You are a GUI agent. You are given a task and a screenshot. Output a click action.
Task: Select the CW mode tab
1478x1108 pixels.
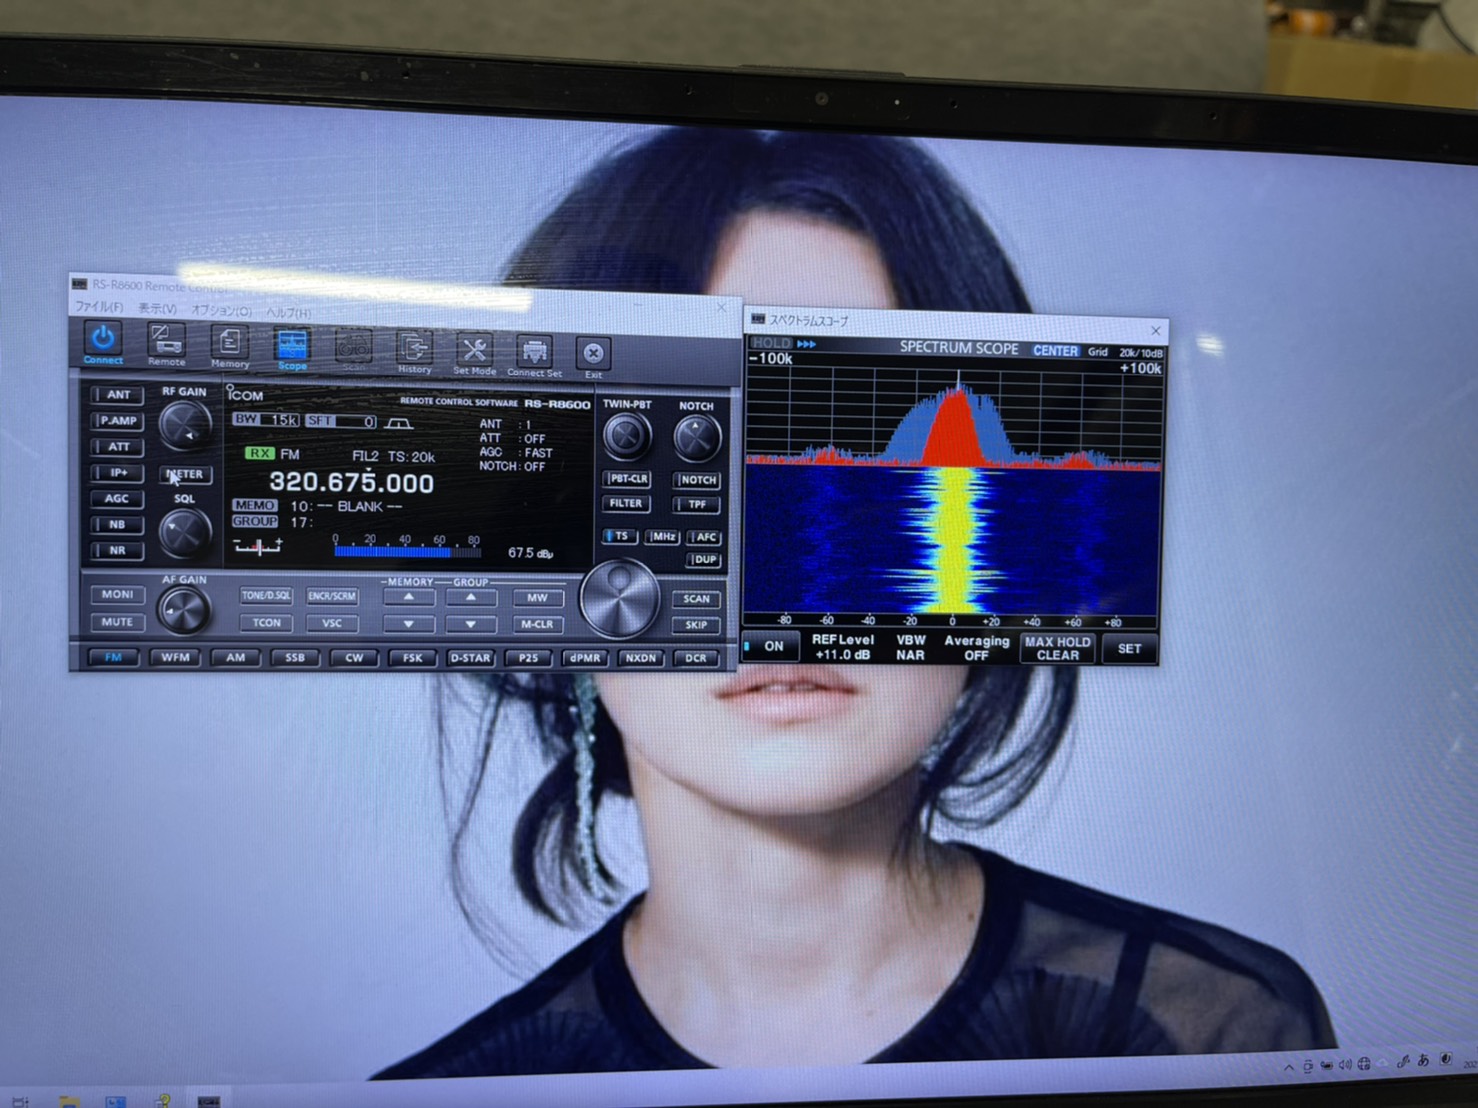click(x=353, y=658)
